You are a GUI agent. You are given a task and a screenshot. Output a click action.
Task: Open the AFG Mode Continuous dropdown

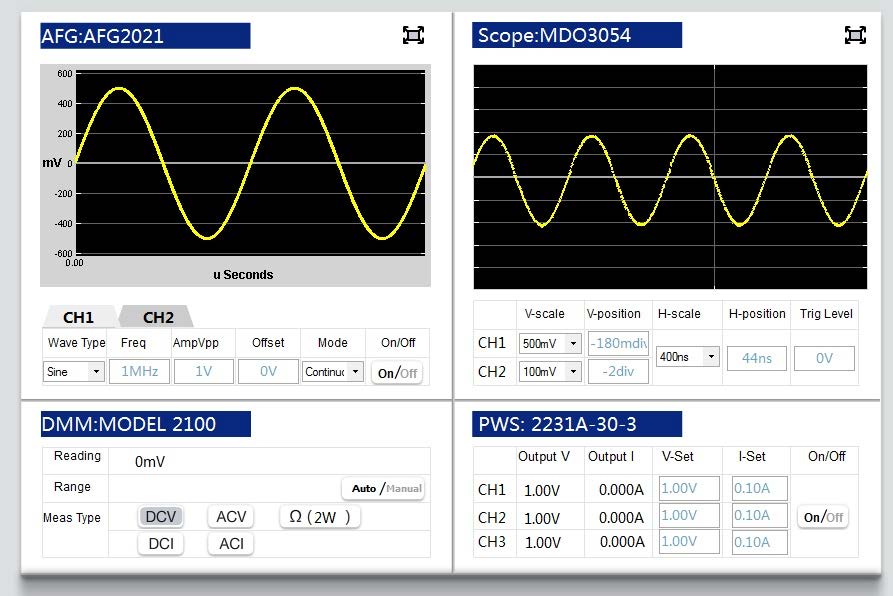(x=332, y=372)
